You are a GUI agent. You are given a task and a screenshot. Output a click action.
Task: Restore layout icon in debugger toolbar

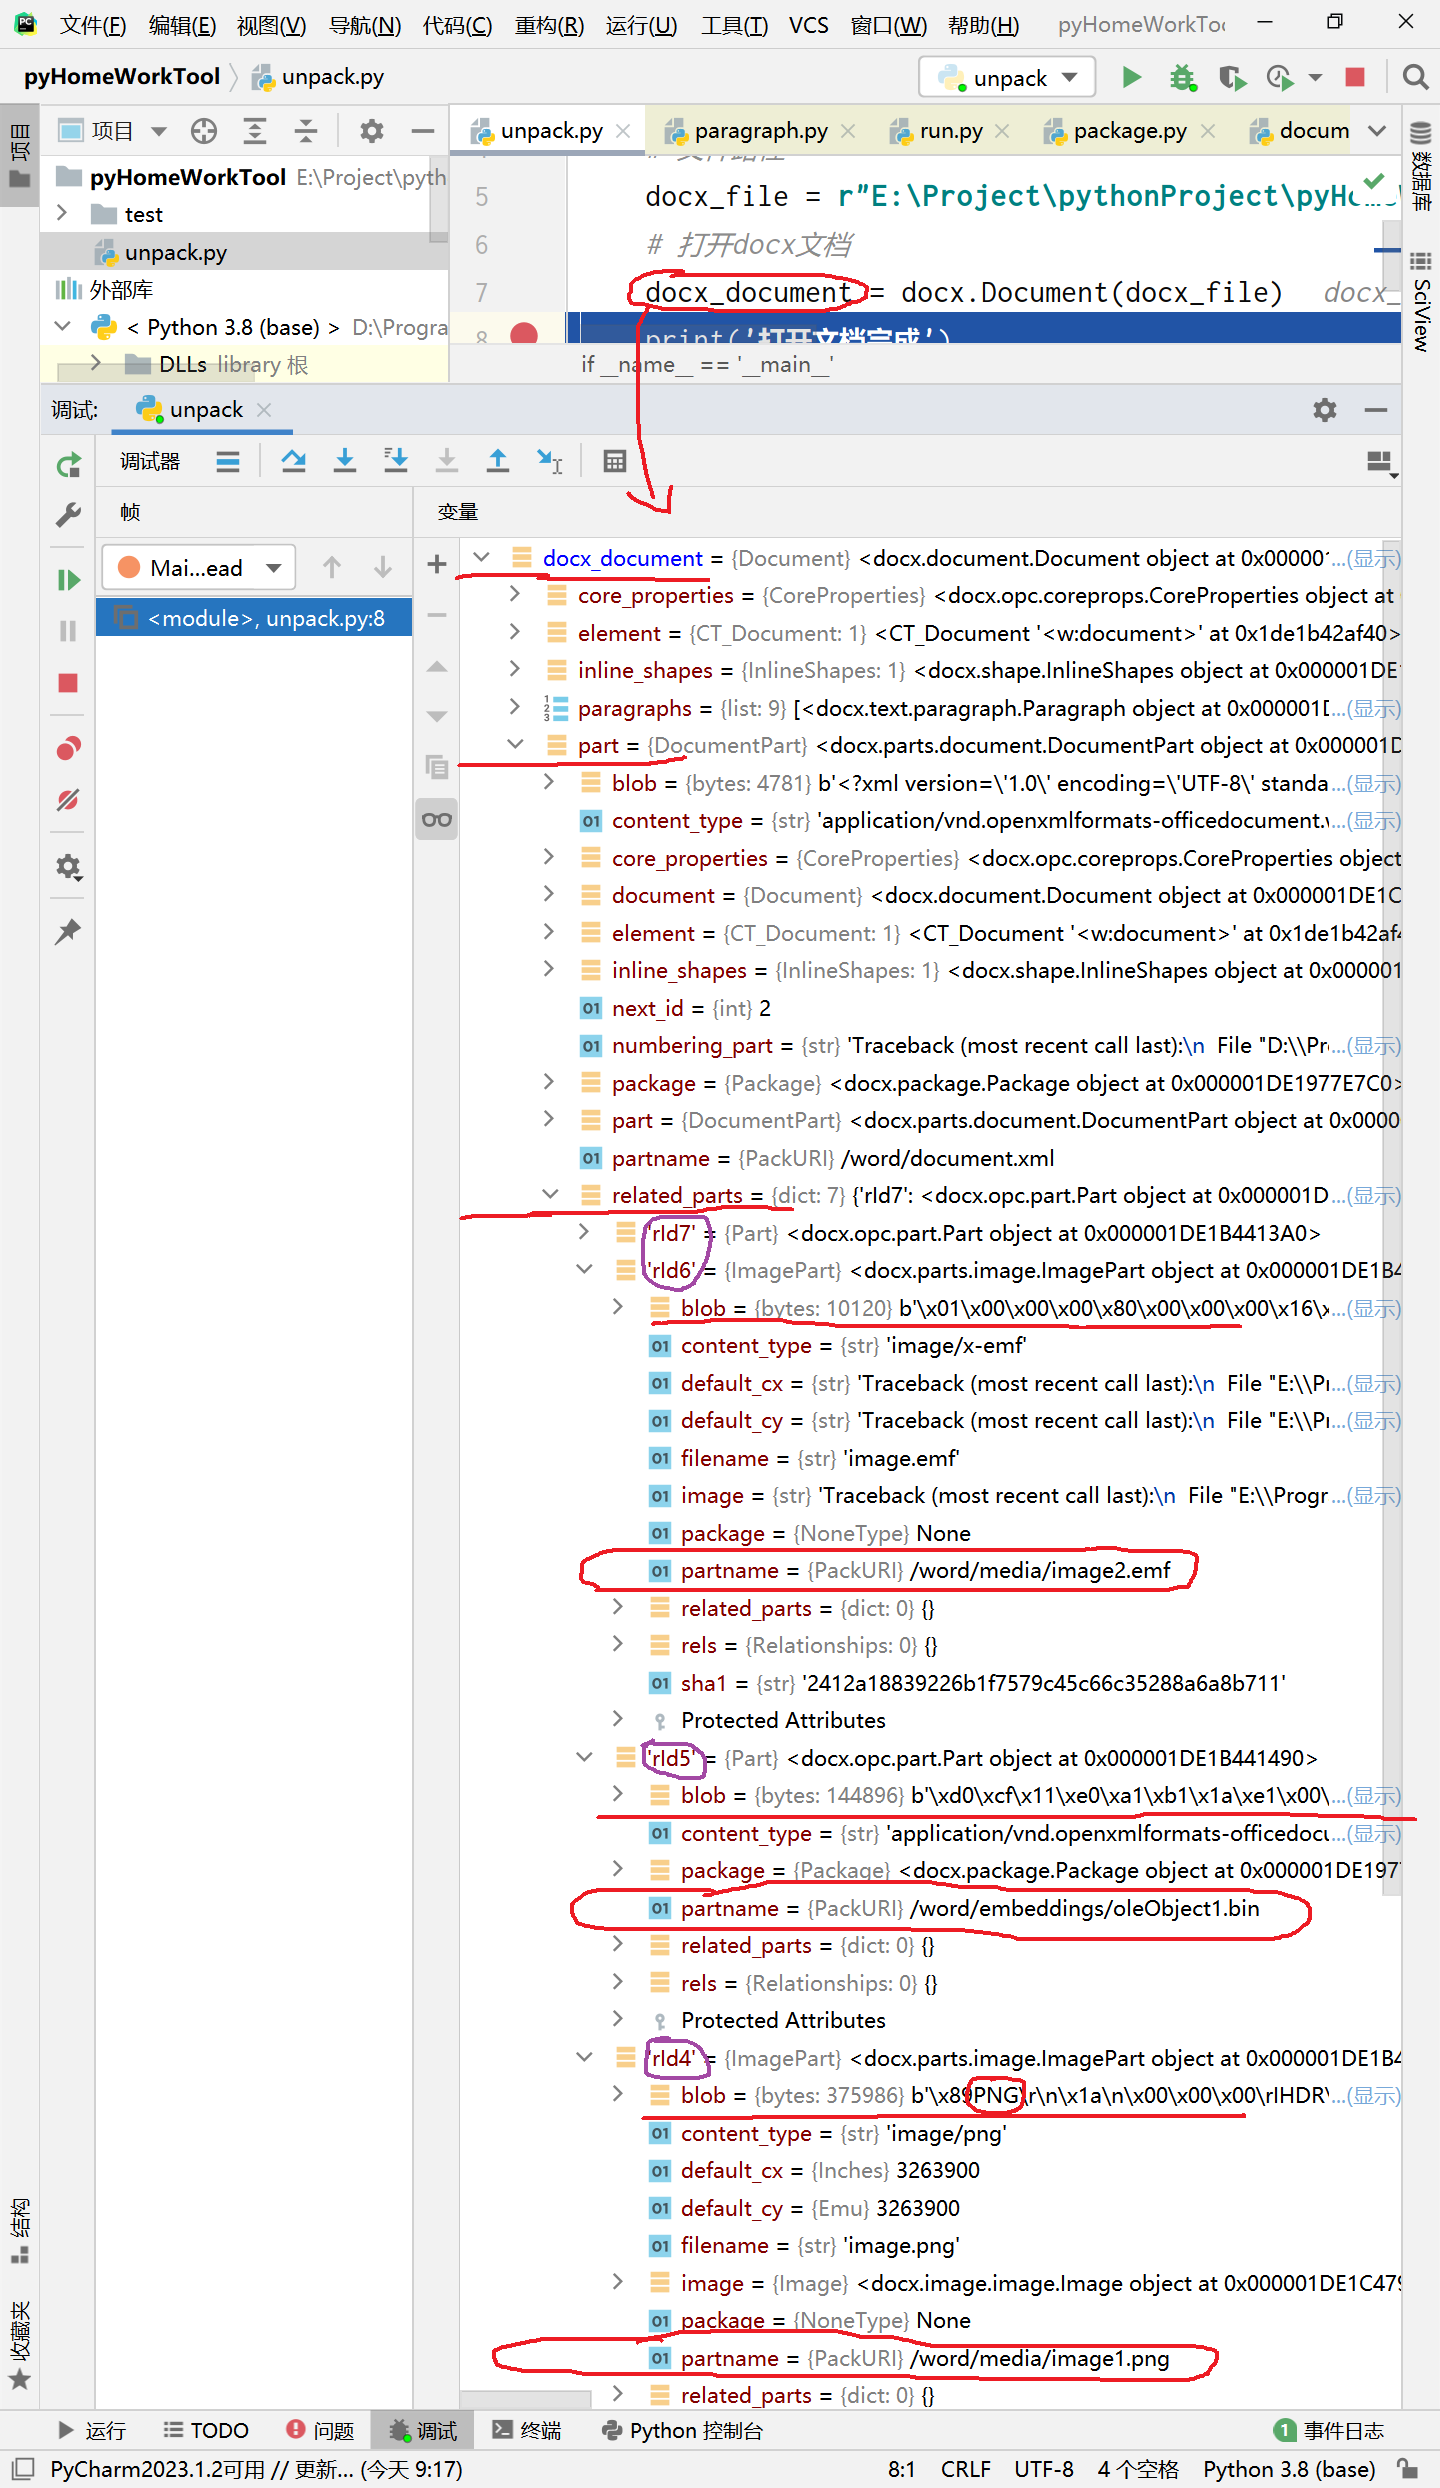click(x=1381, y=462)
